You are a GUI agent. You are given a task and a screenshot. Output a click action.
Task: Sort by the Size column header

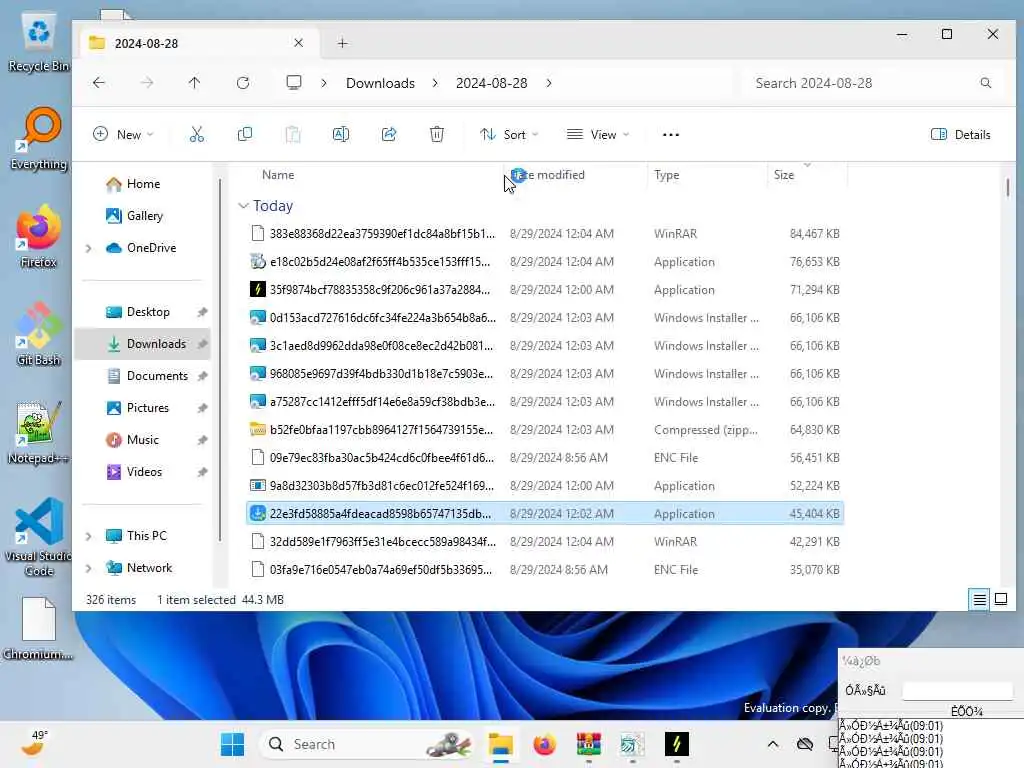tap(784, 175)
